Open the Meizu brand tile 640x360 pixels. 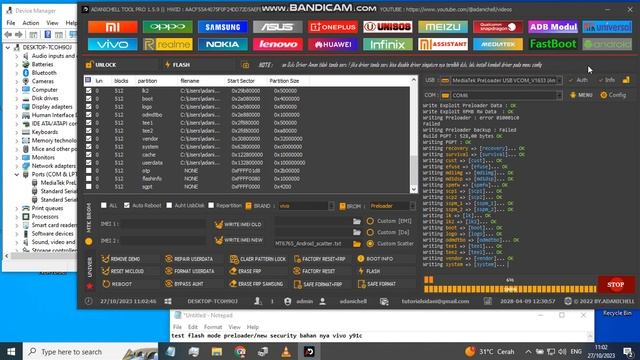point(443,27)
